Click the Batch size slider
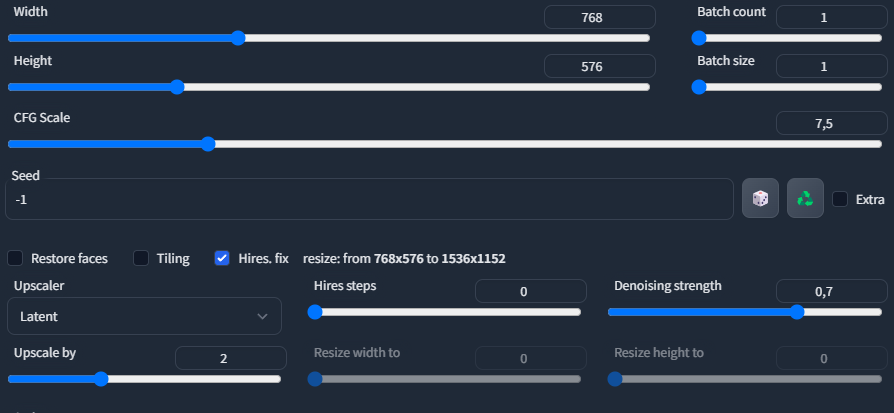894x413 pixels. tap(787, 87)
